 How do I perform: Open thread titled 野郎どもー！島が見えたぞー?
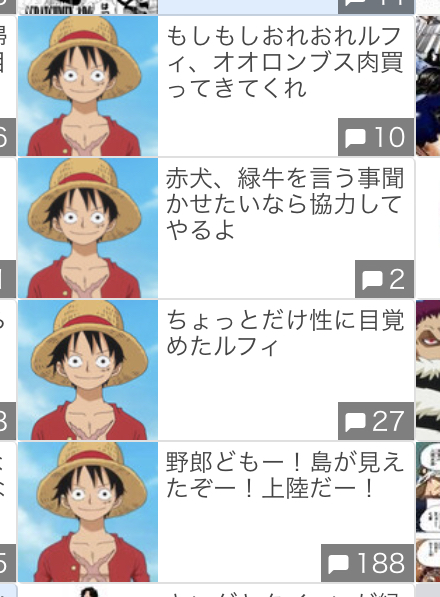pyautogui.click(x=284, y=475)
